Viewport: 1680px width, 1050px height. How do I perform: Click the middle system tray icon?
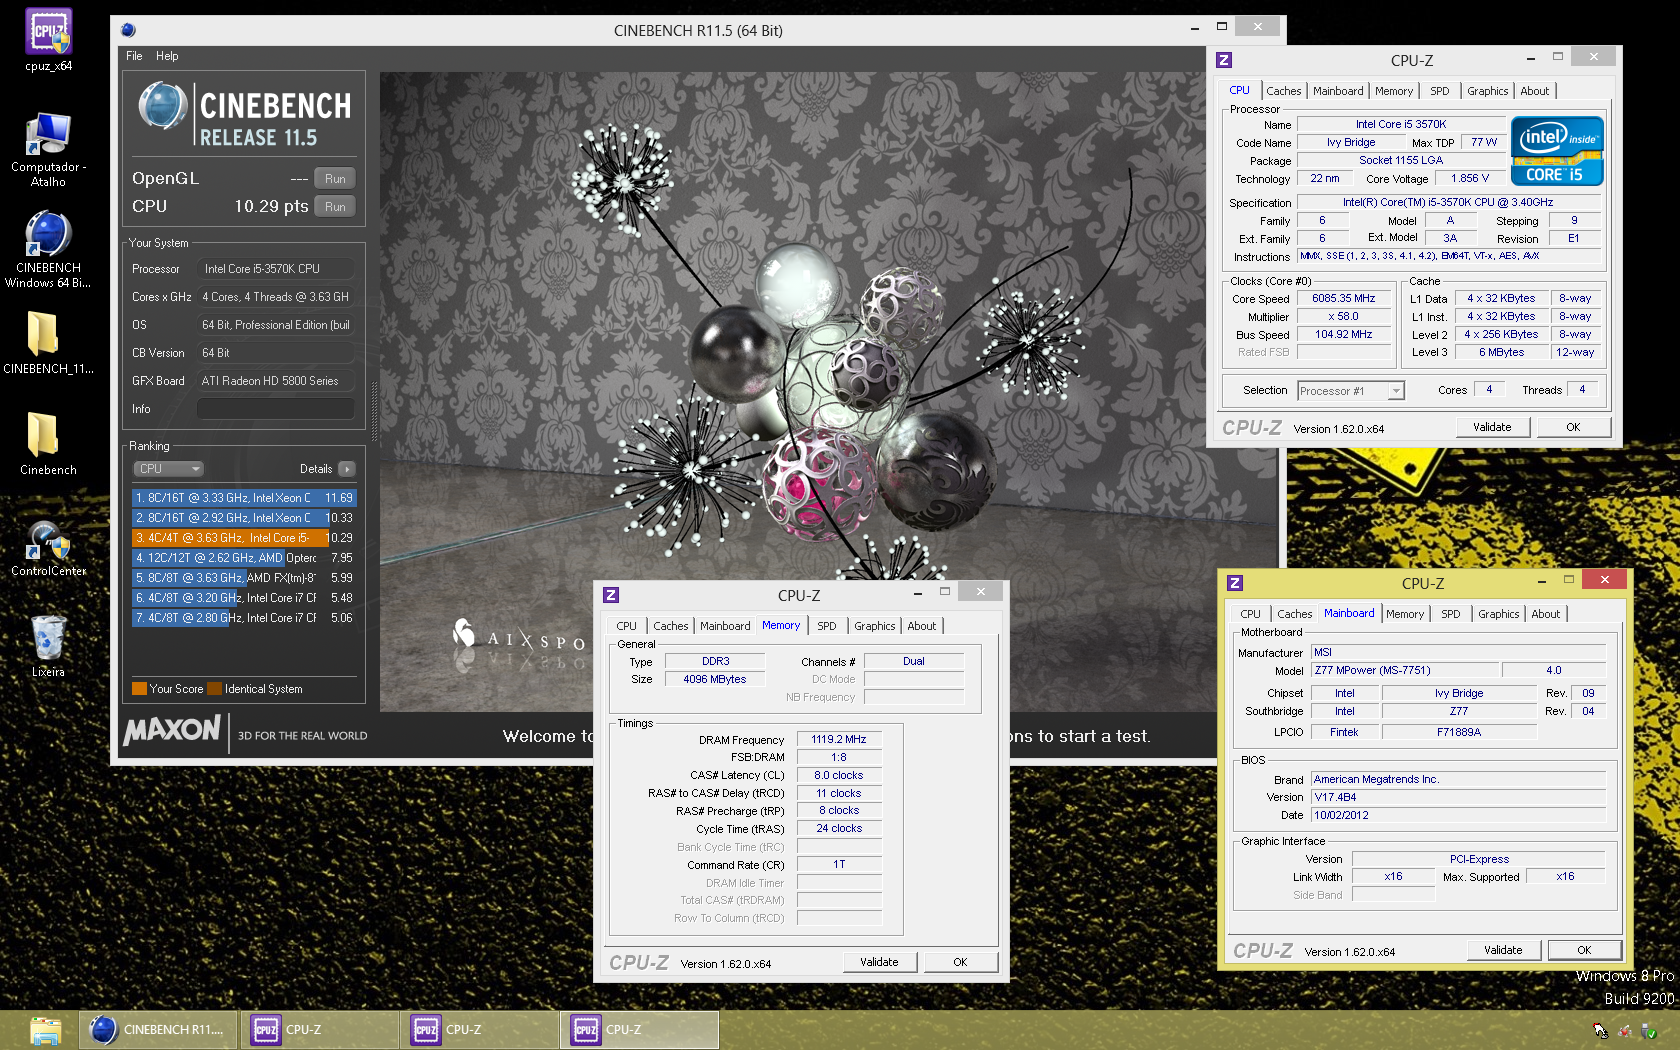pos(1625,1030)
